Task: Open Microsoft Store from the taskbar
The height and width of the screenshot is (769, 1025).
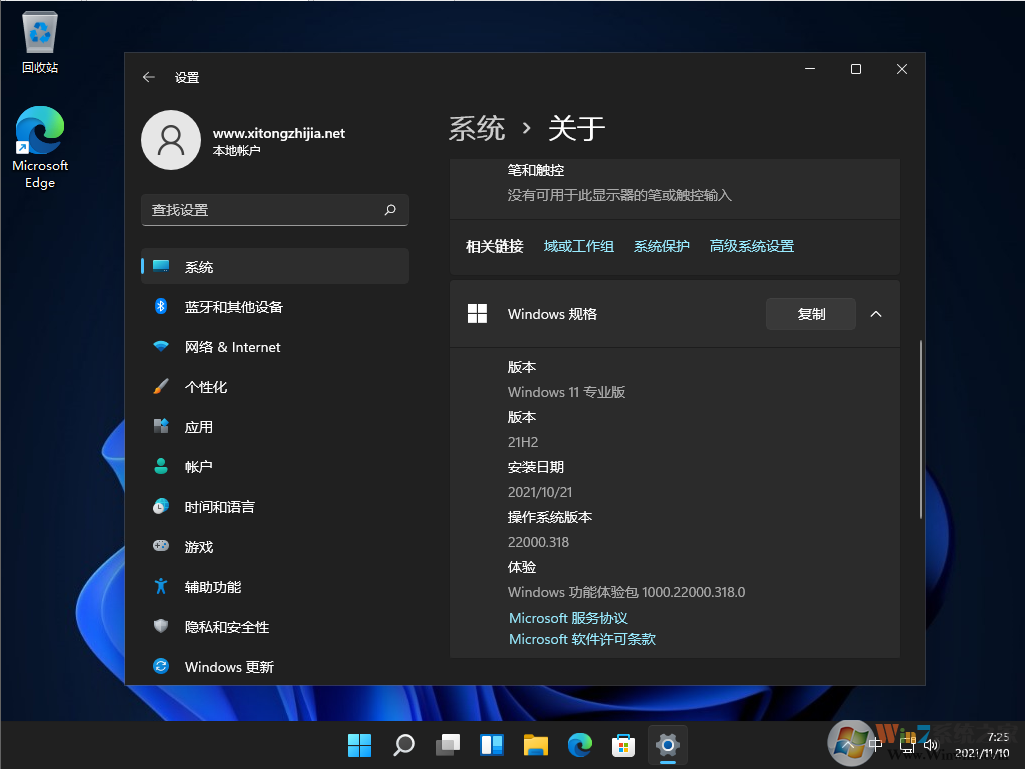Action: point(623,745)
